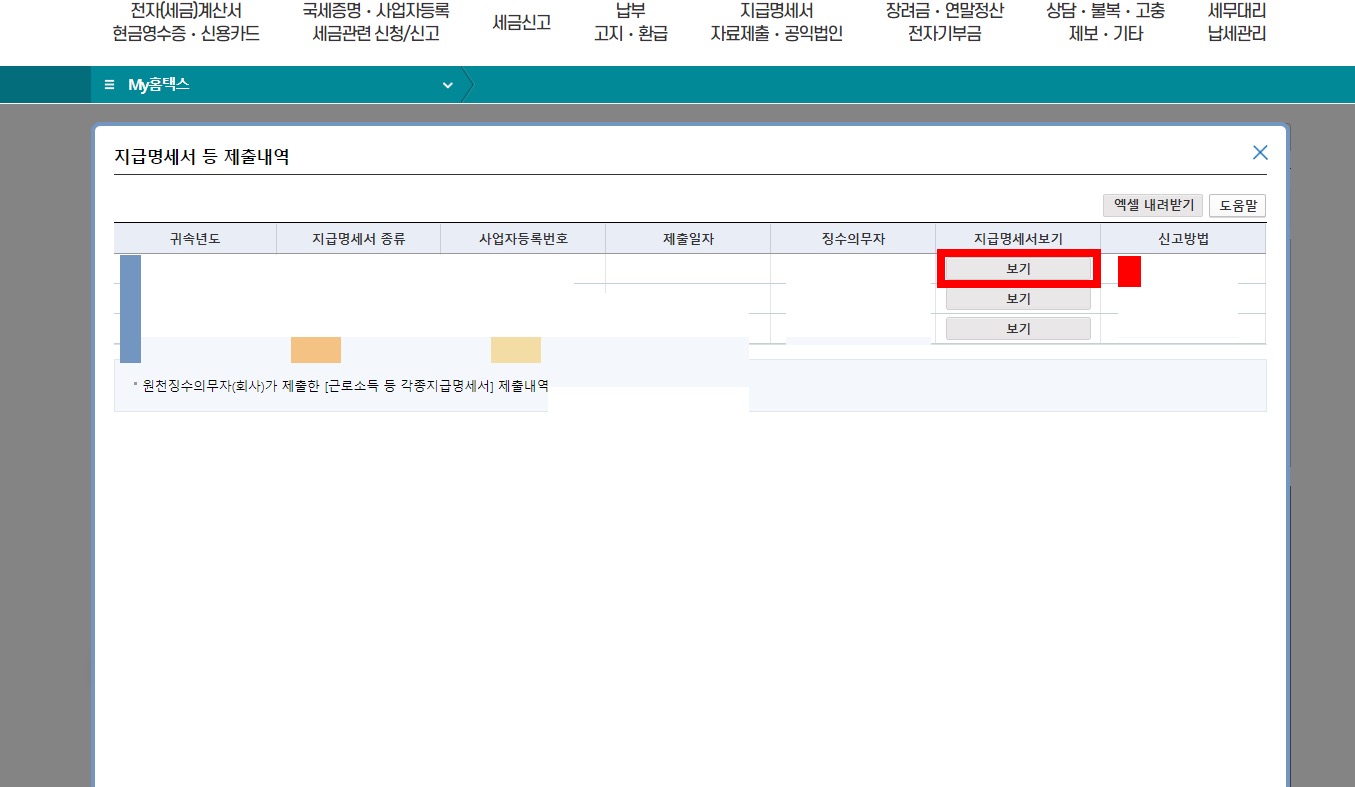The width and height of the screenshot is (1355, 787).
Task: Select the 세무대리 납세관리 menu
Action: click(1234, 22)
